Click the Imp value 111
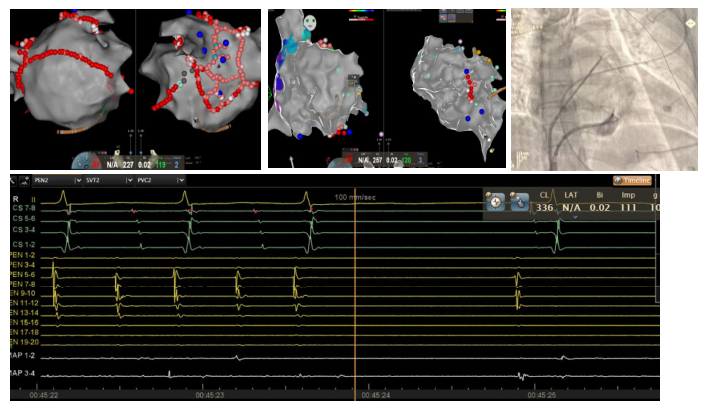Viewport: 707px width, 414px height. tap(628, 207)
